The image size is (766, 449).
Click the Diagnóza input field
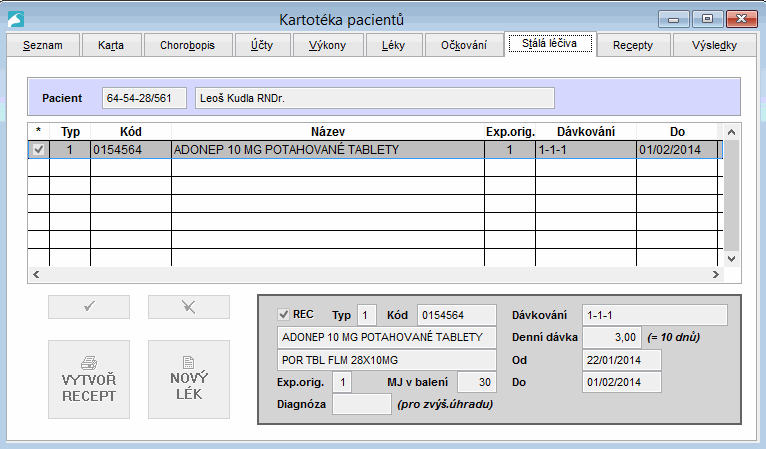point(361,404)
